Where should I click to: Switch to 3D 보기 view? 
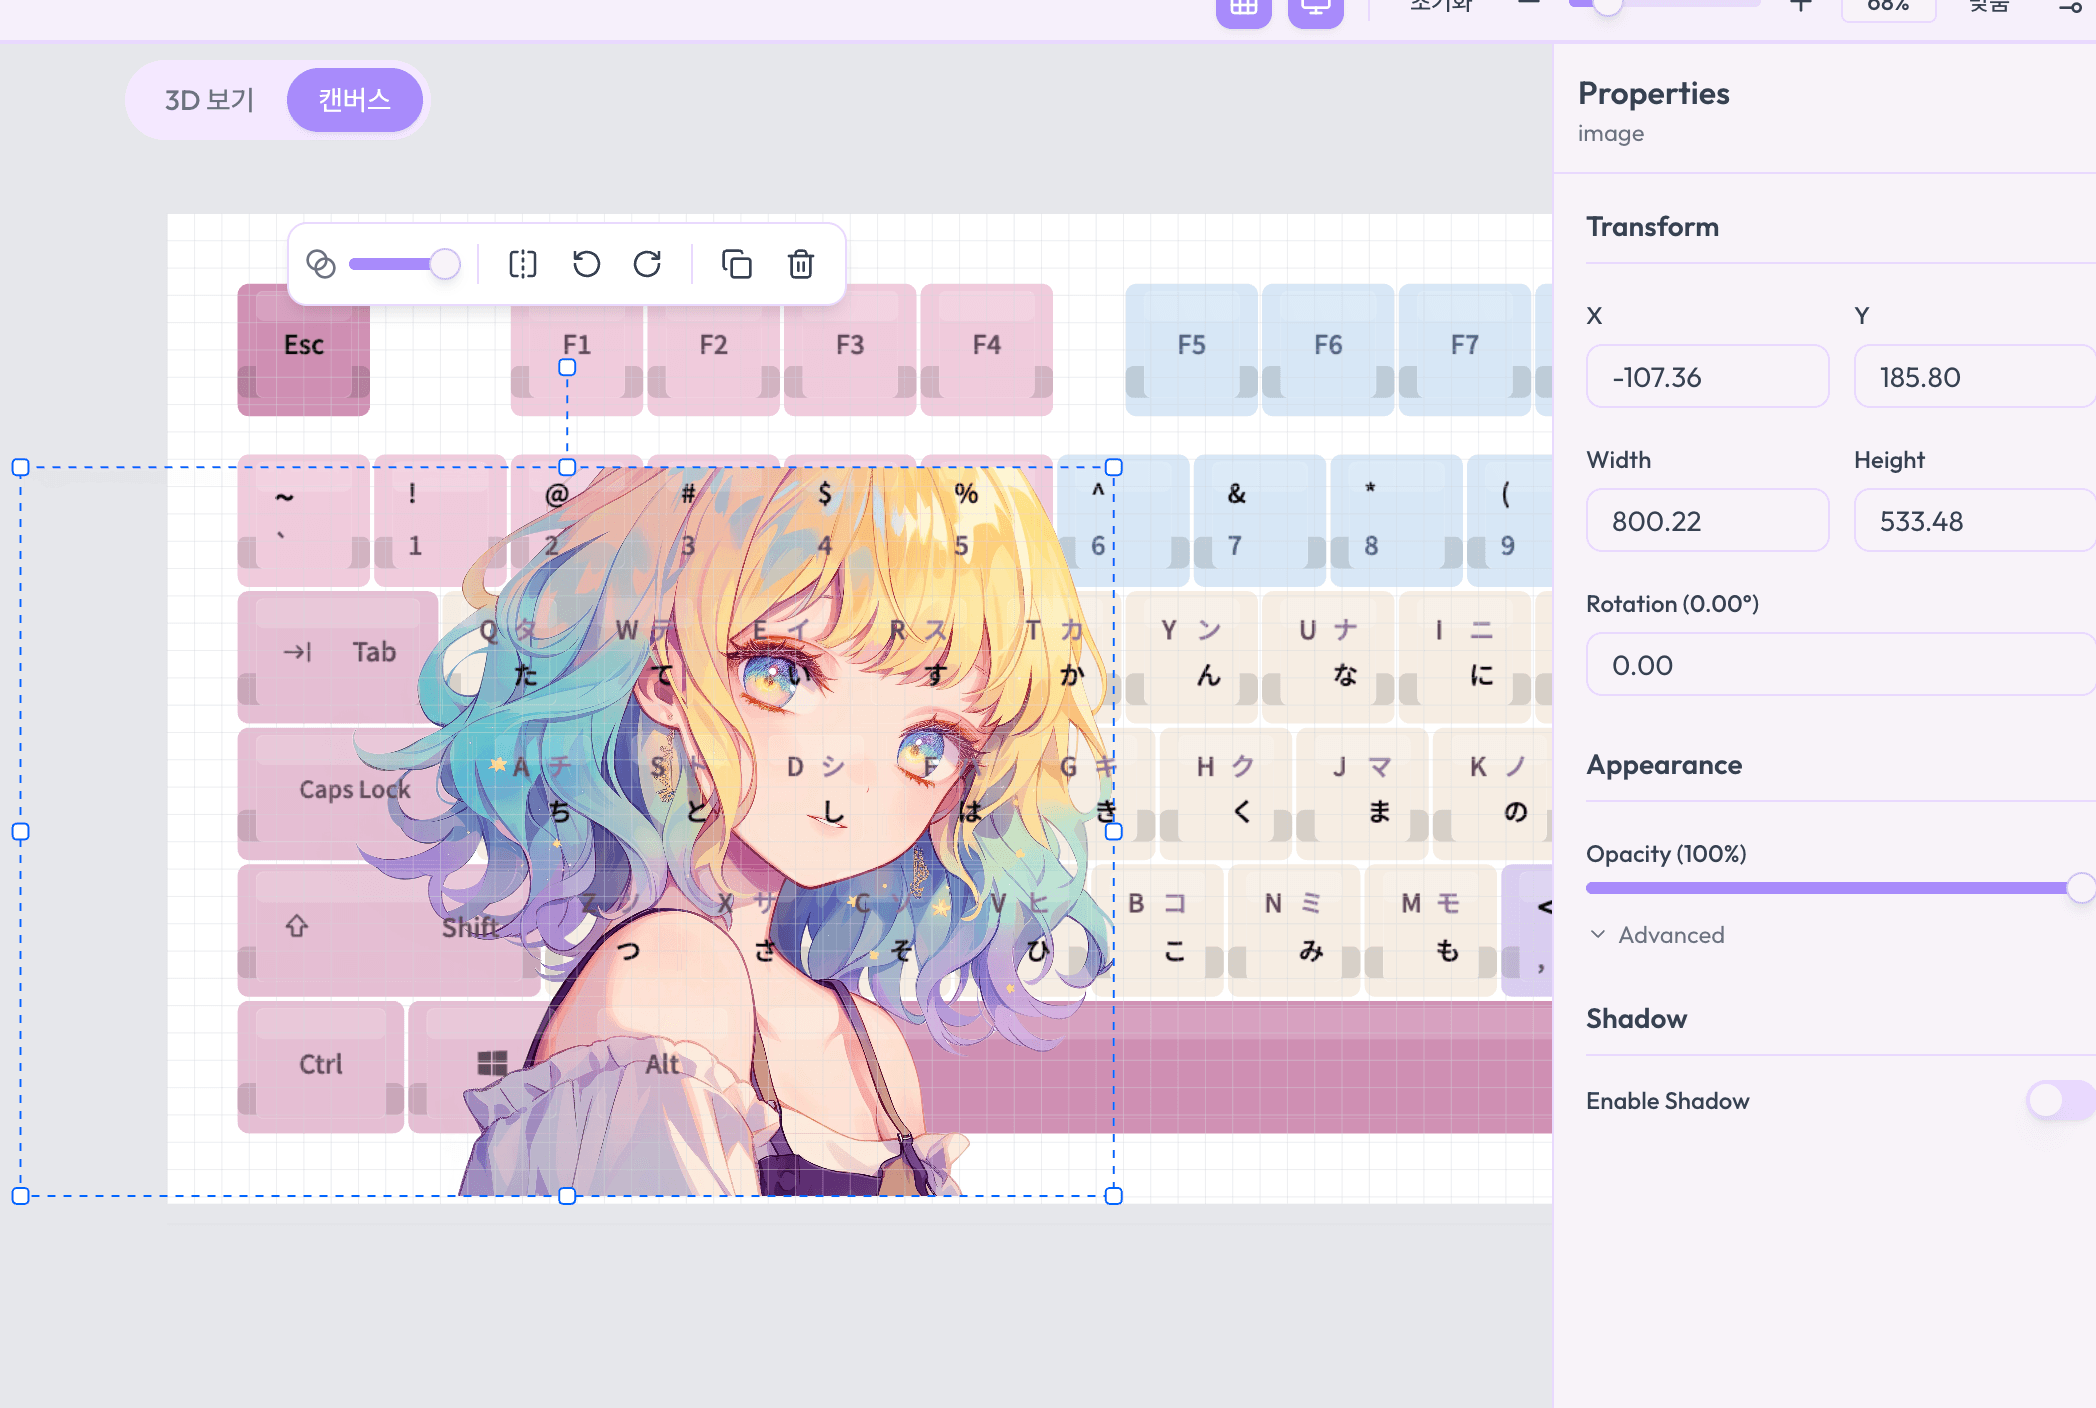coord(209,100)
